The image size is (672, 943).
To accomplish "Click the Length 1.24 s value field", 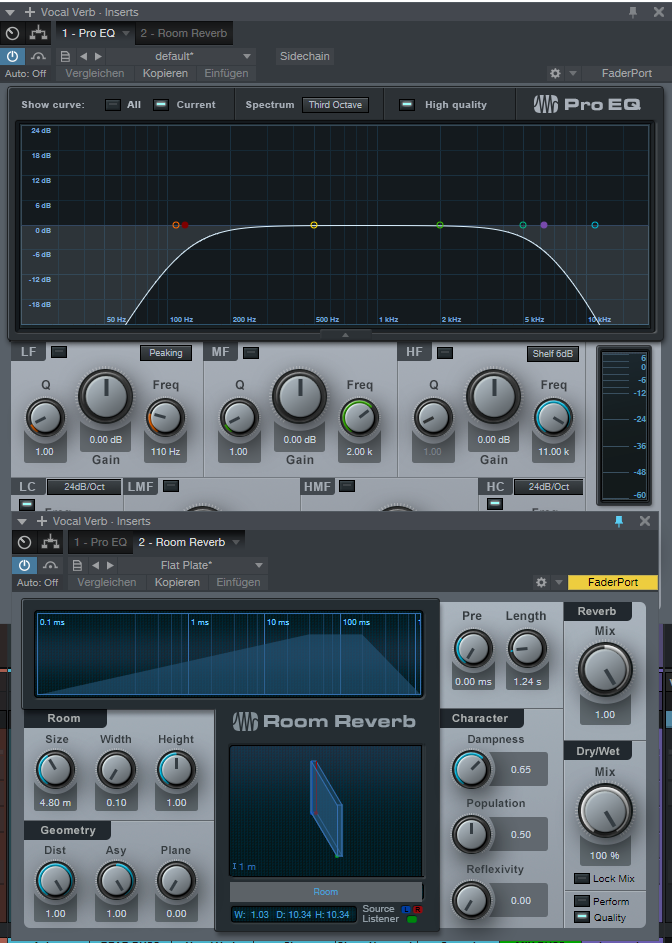I will coord(527,681).
